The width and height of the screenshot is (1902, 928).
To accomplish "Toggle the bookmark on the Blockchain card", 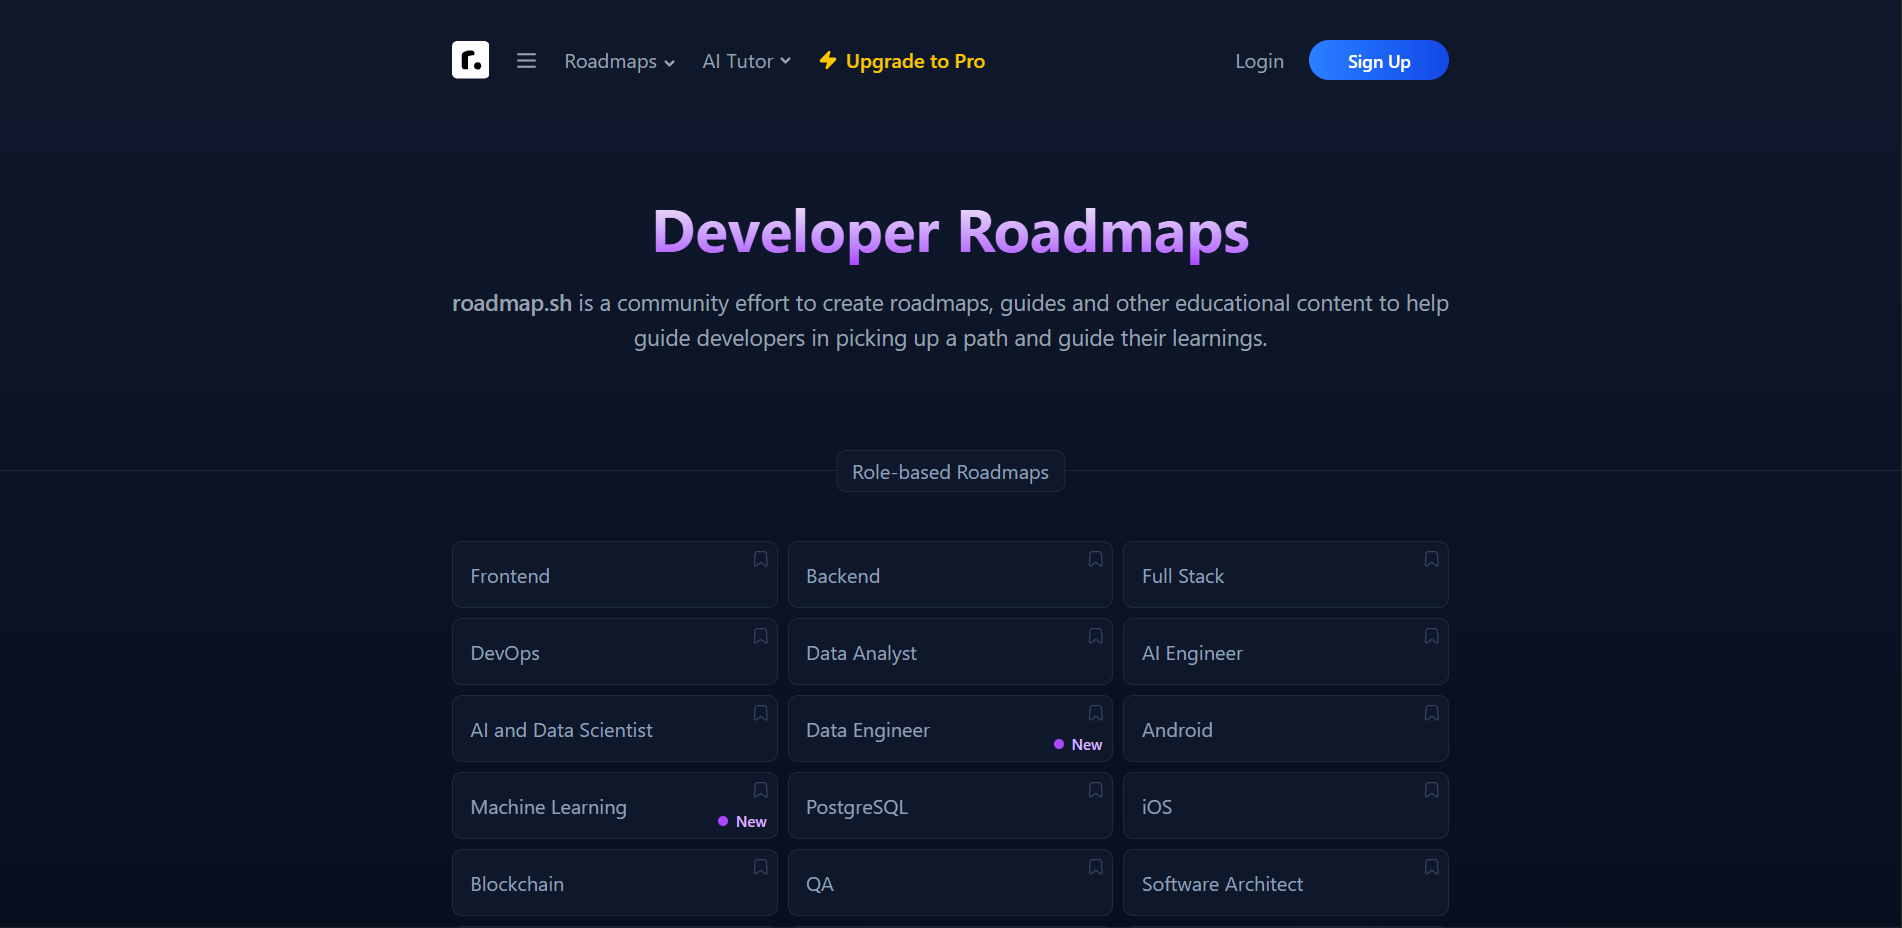I will coord(760,867).
